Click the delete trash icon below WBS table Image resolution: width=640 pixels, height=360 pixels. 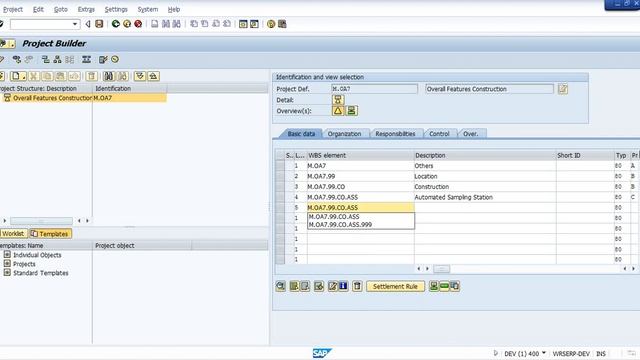coord(357,287)
